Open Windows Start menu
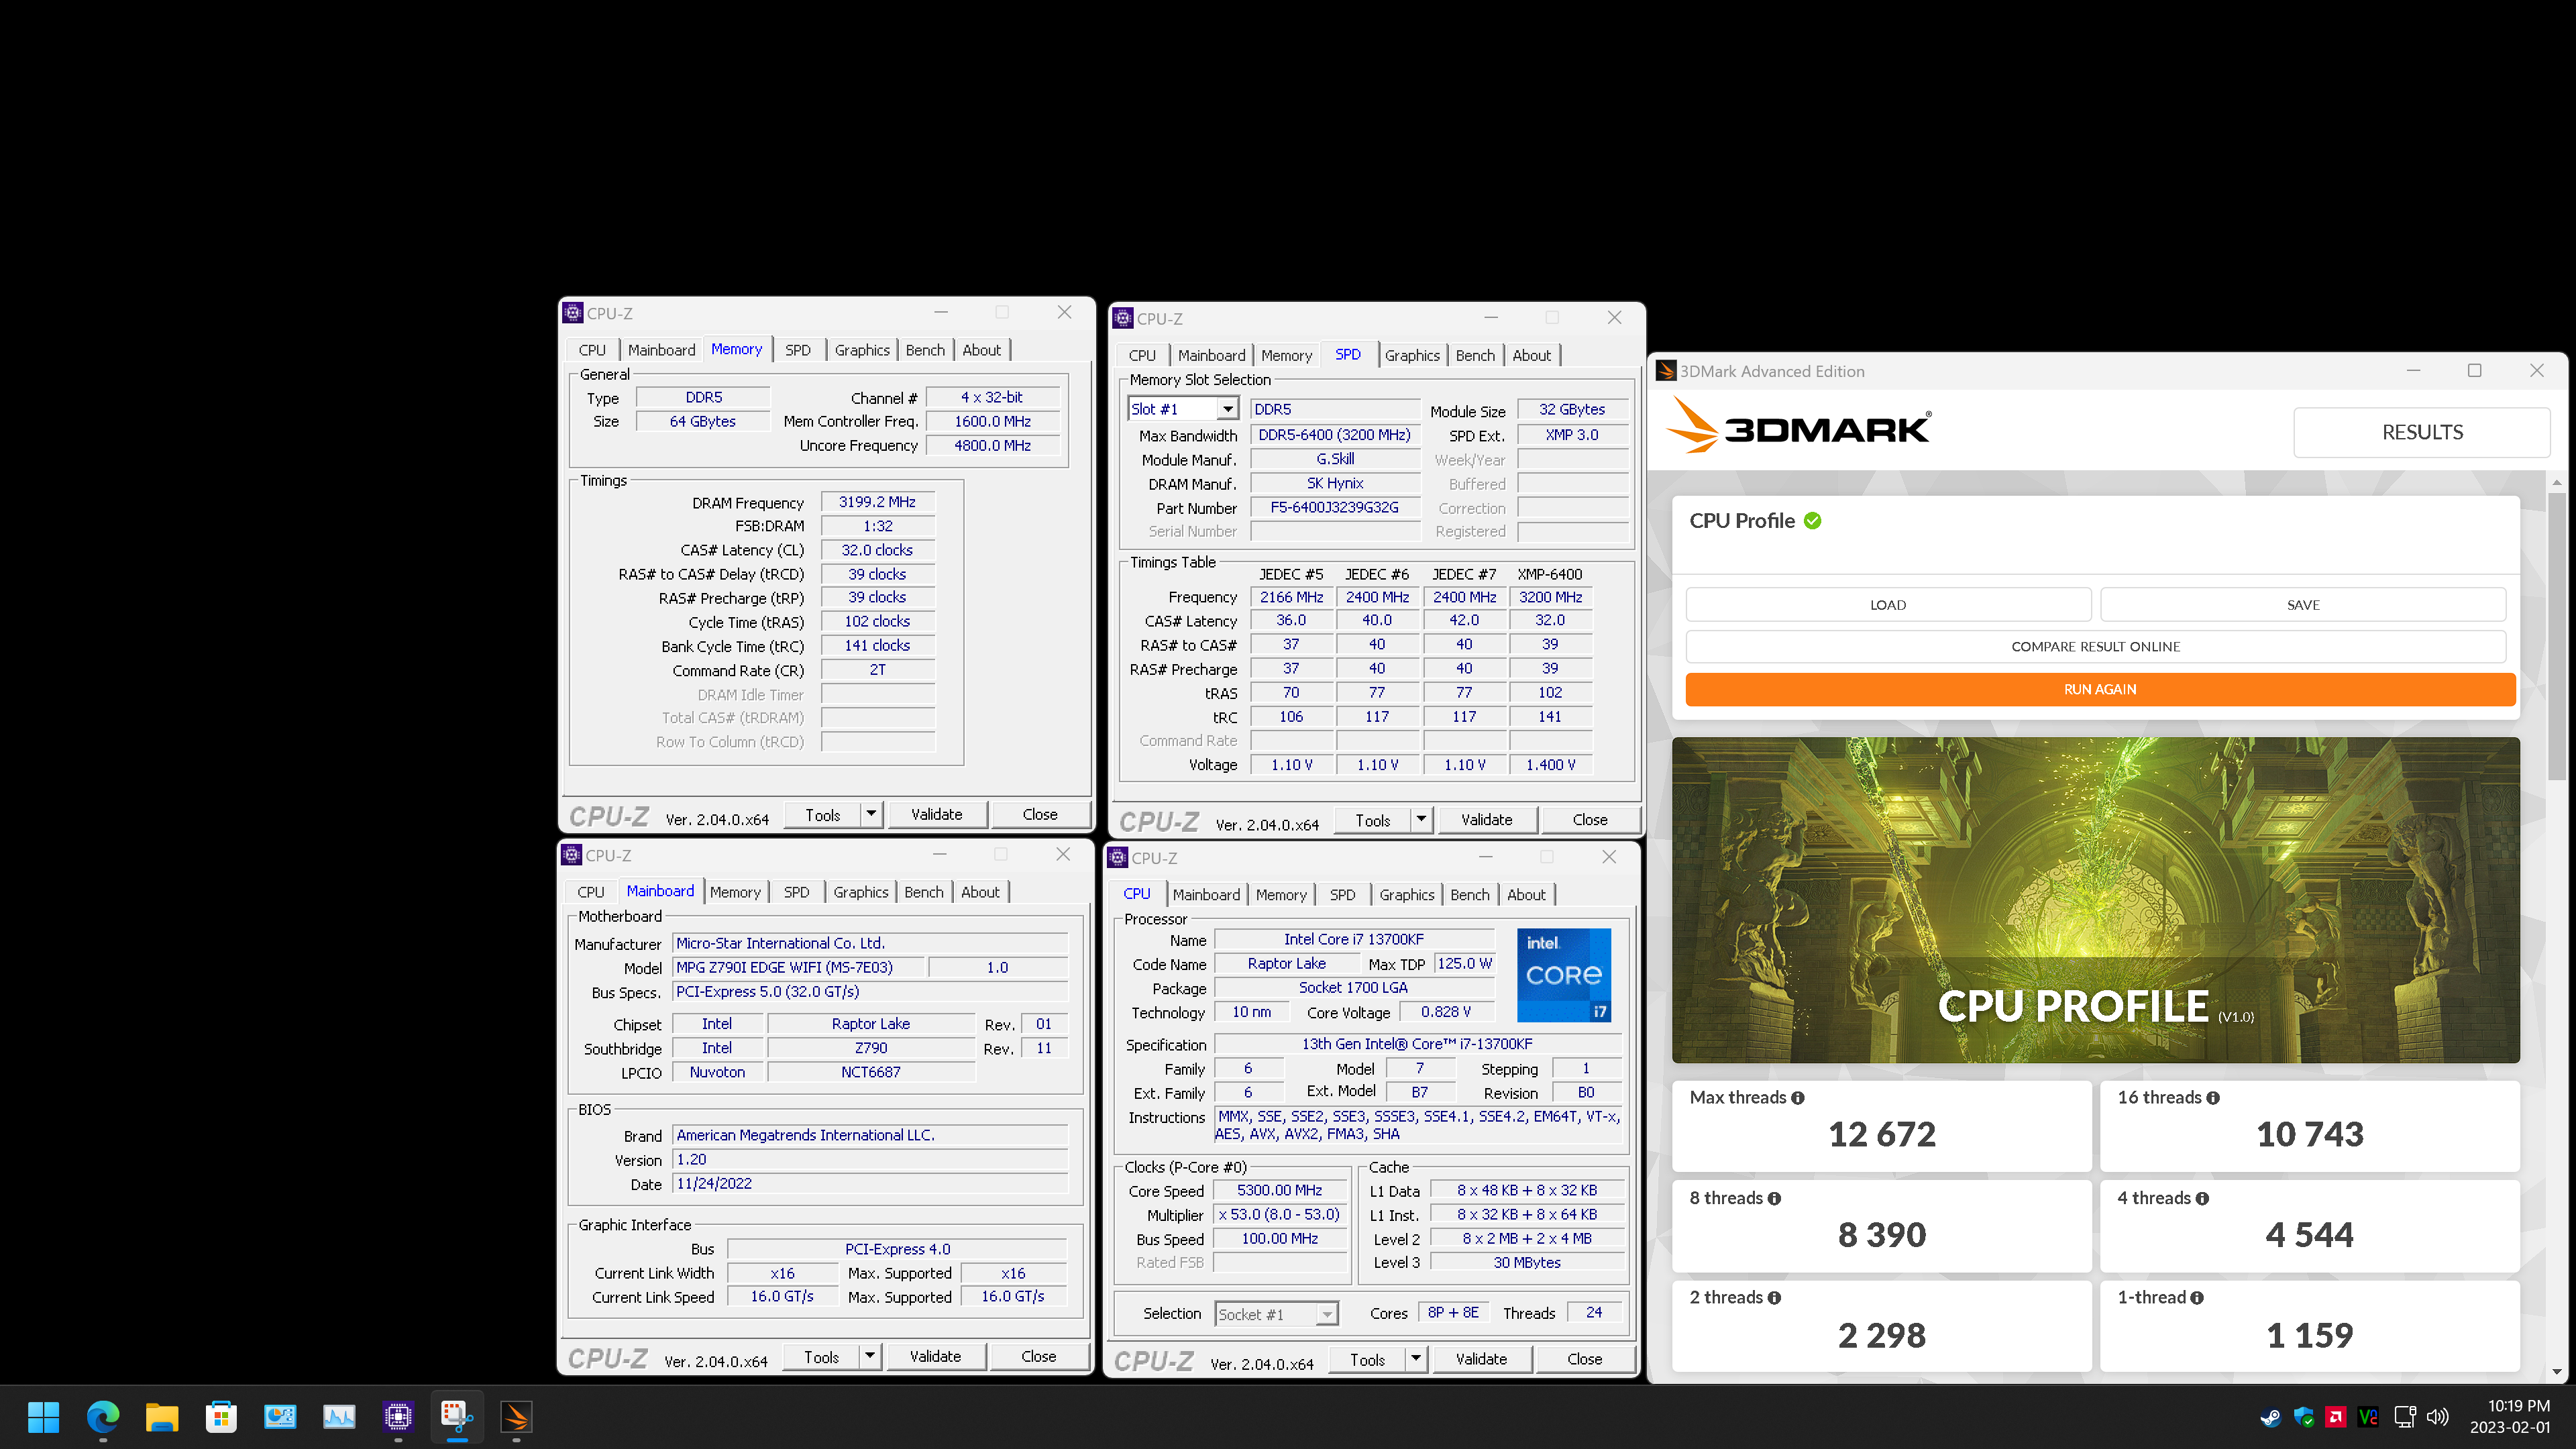This screenshot has width=2576, height=1449. tap(44, 1416)
